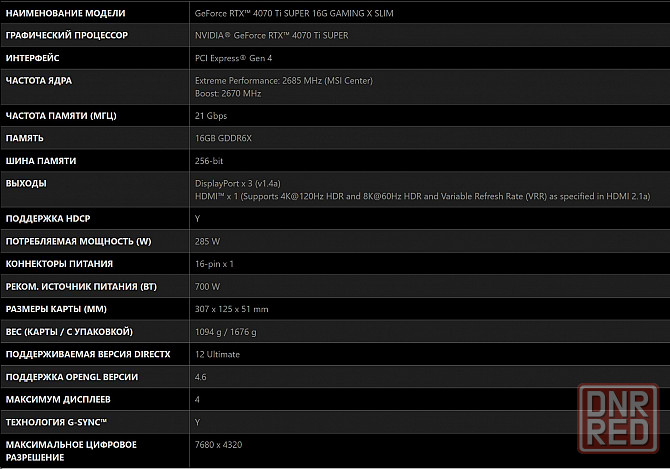Click the DisplayPort x 3 (v1.4a) line
This screenshot has height=469, width=670.
click(x=238, y=184)
